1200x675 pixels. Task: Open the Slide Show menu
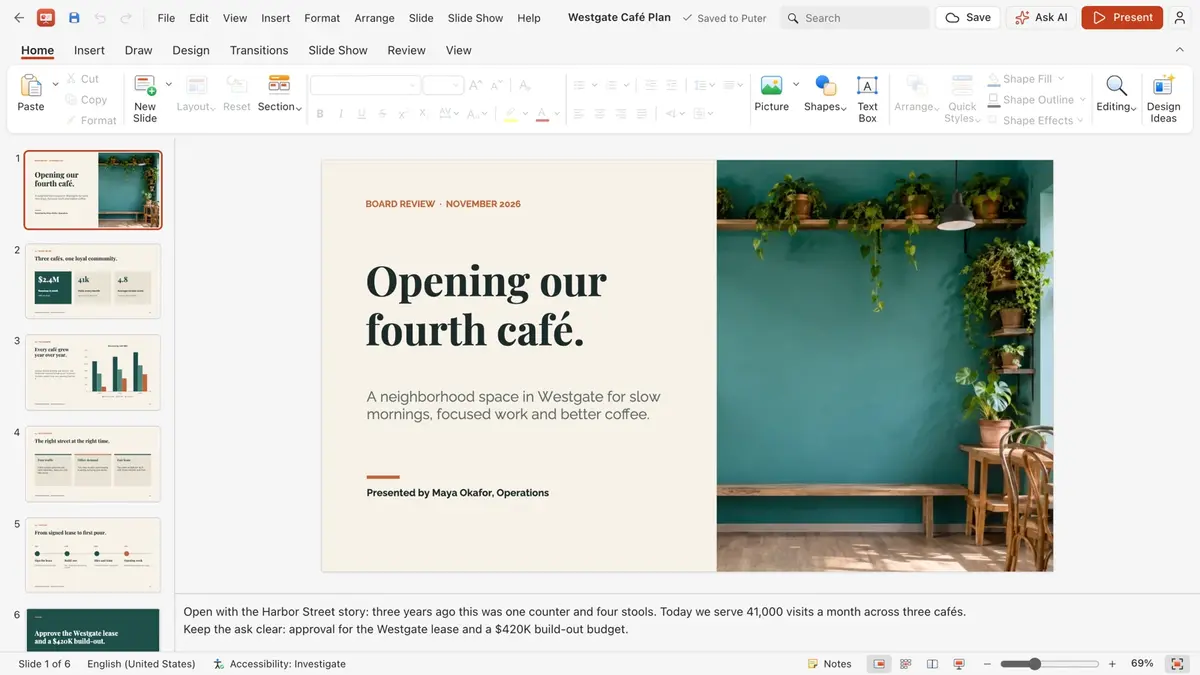click(475, 18)
